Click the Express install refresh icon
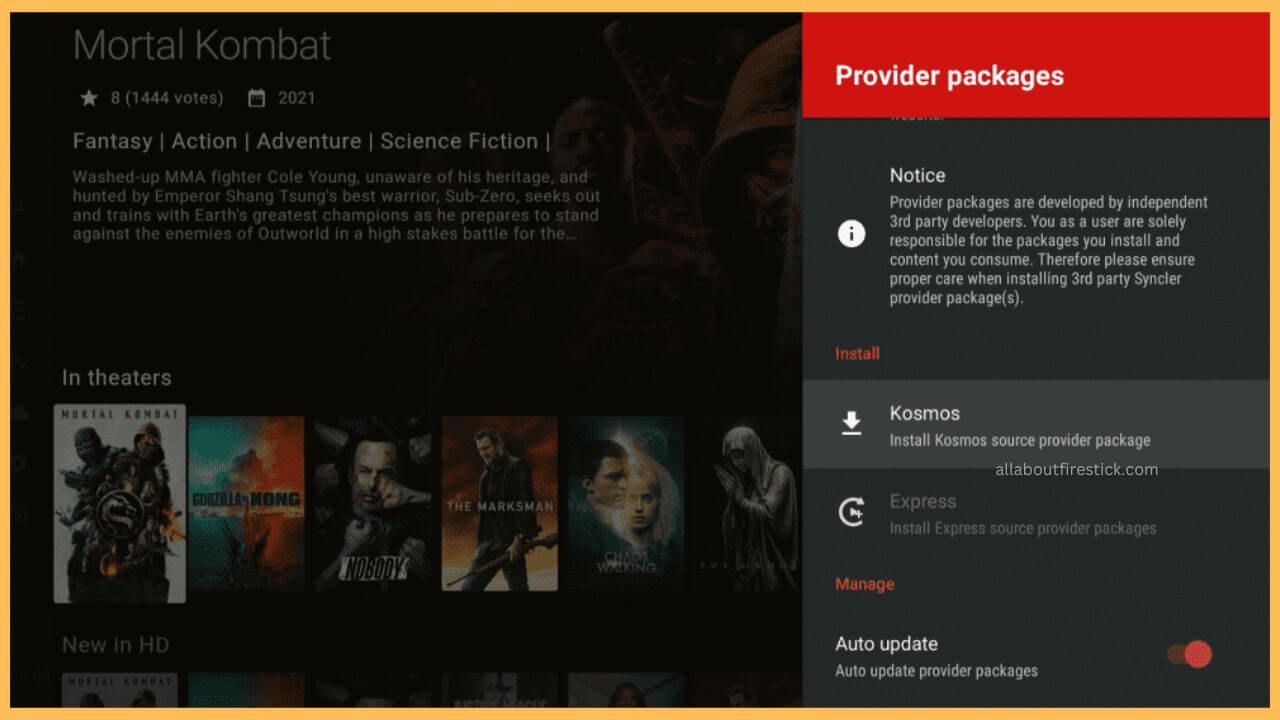The width and height of the screenshot is (1280, 720). pyautogui.click(x=851, y=513)
